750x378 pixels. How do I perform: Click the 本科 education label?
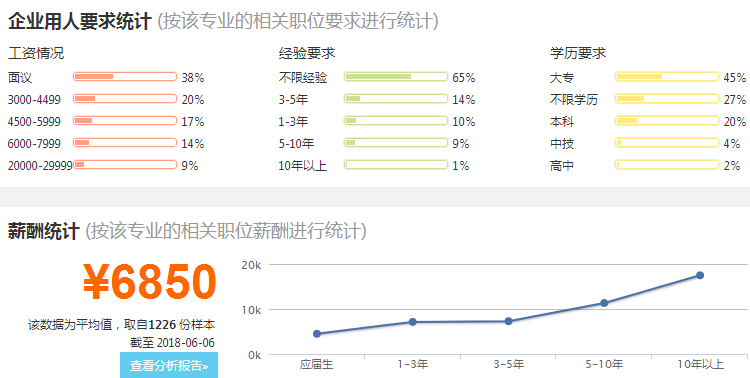tap(562, 122)
